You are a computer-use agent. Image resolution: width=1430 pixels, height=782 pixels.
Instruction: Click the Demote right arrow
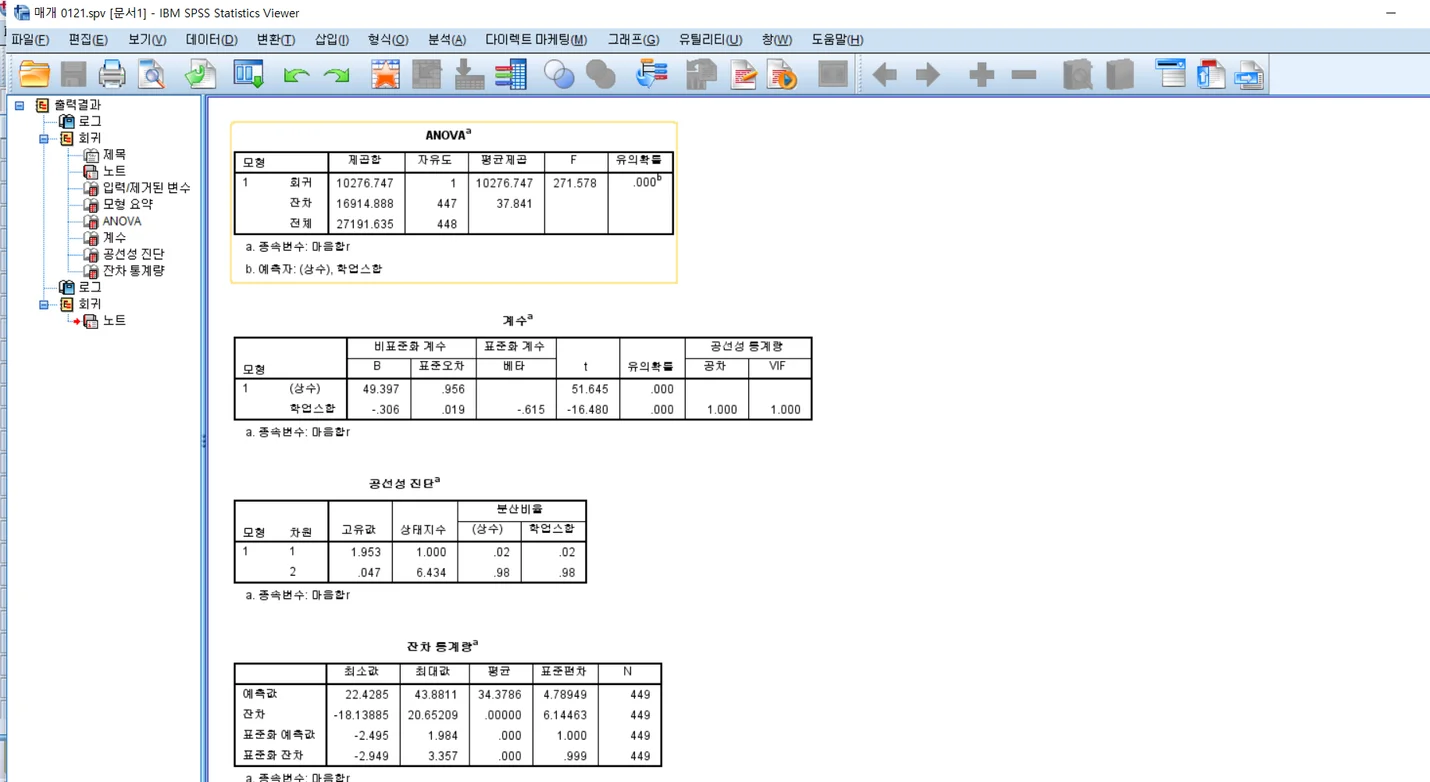click(928, 75)
